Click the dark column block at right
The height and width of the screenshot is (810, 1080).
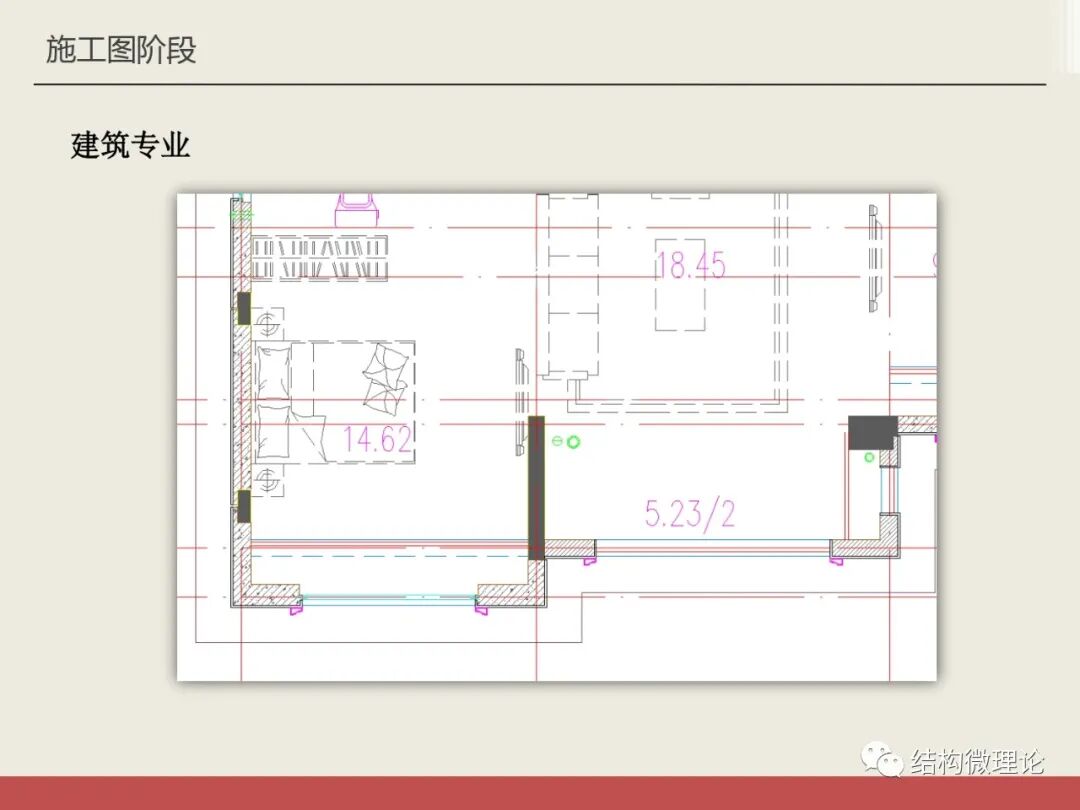point(872,433)
